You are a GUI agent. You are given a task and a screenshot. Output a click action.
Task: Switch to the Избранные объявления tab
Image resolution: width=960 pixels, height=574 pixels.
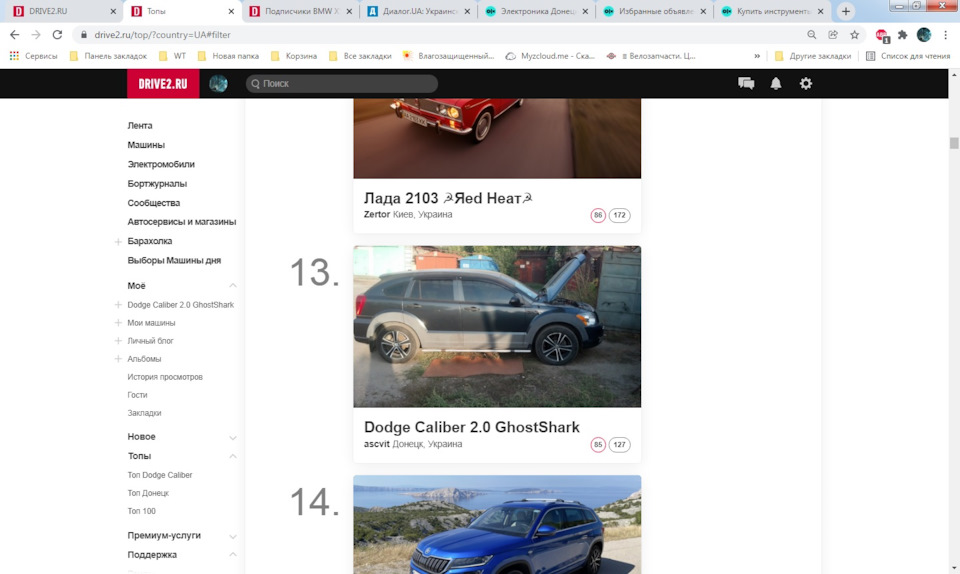(x=656, y=11)
